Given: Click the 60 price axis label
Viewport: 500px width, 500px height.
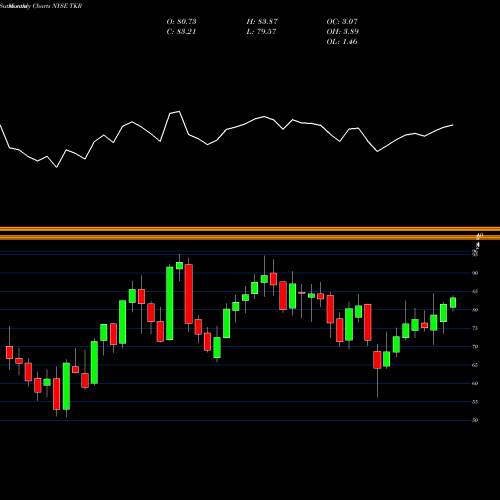Looking at the screenshot, I should [x=475, y=383].
